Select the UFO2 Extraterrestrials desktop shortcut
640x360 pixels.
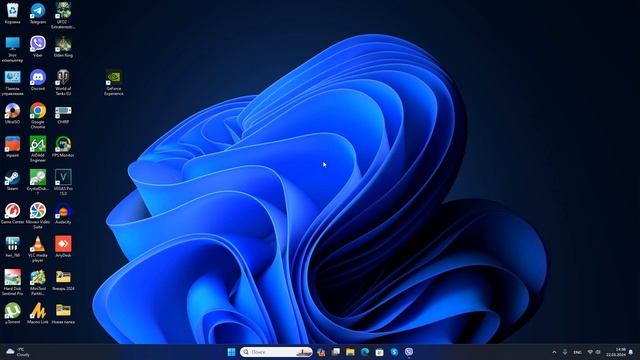(63, 16)
